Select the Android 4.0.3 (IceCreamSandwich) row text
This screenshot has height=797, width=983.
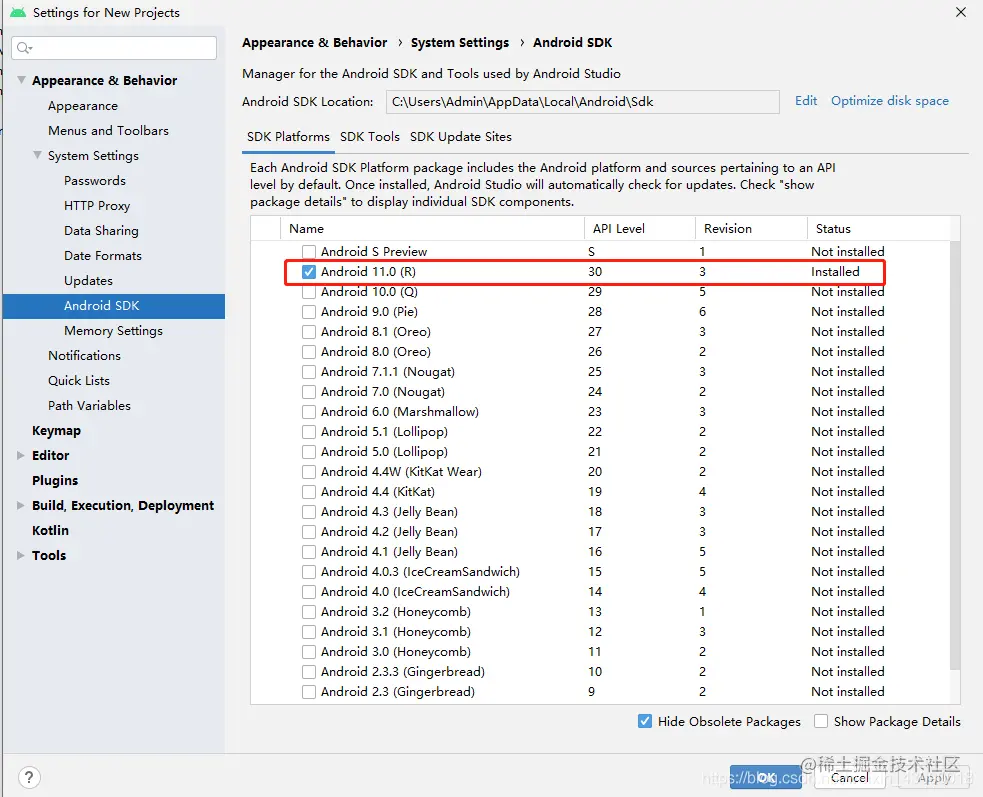pos(420,572)
